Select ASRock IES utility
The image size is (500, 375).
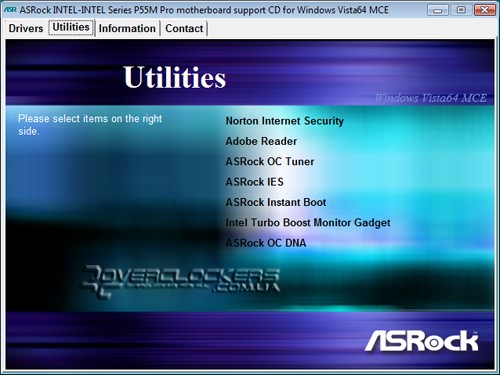[254, 182]
